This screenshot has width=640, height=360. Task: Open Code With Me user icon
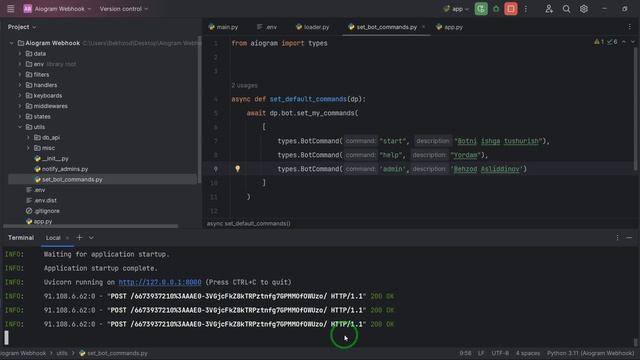point(549,9)
